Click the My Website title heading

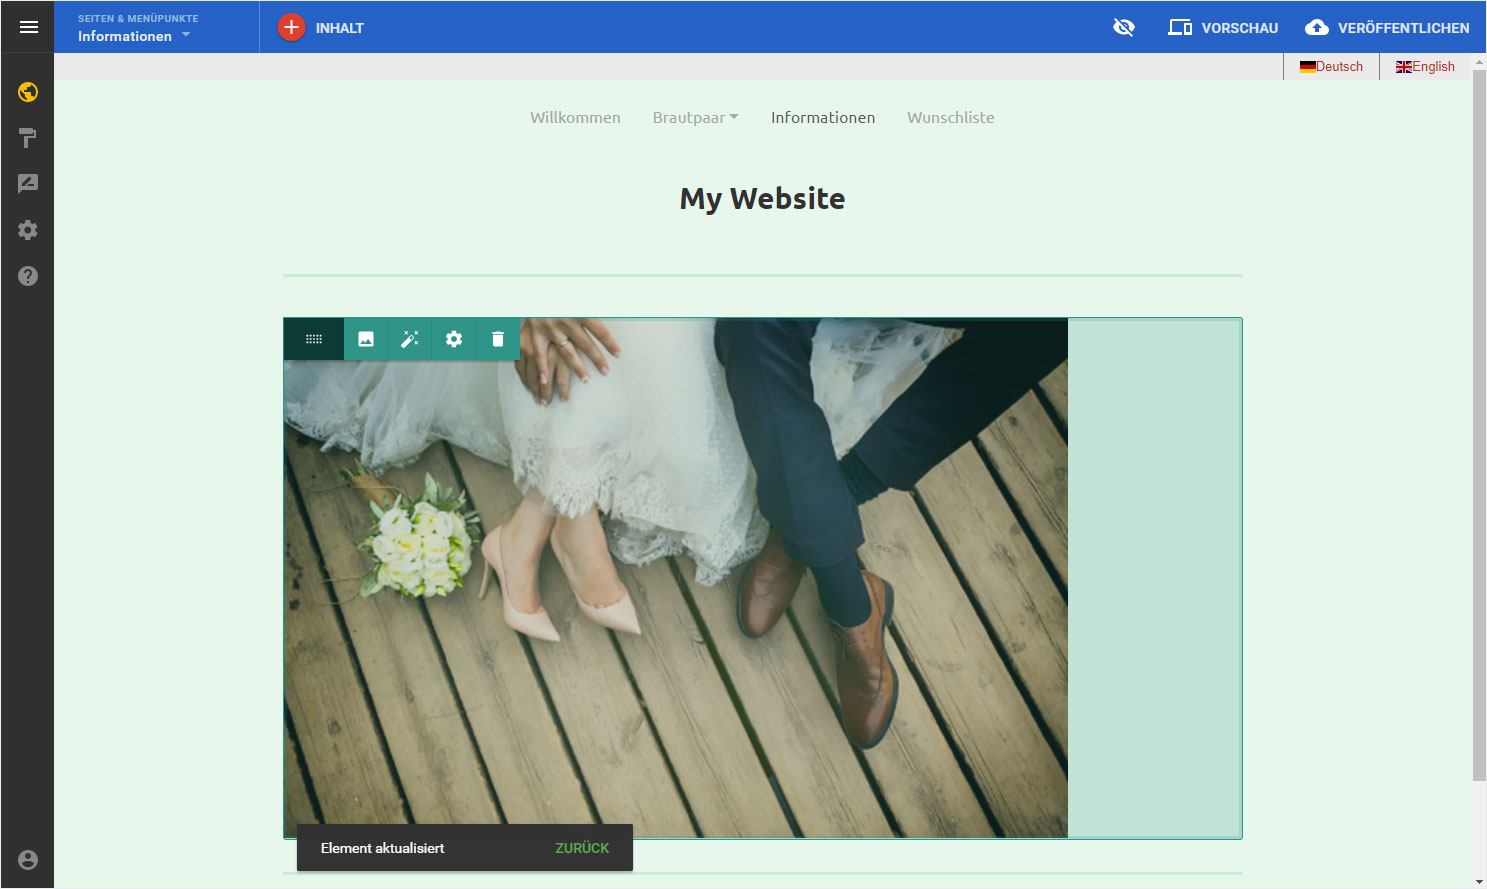pyautogui.click(x=762, y=198)
